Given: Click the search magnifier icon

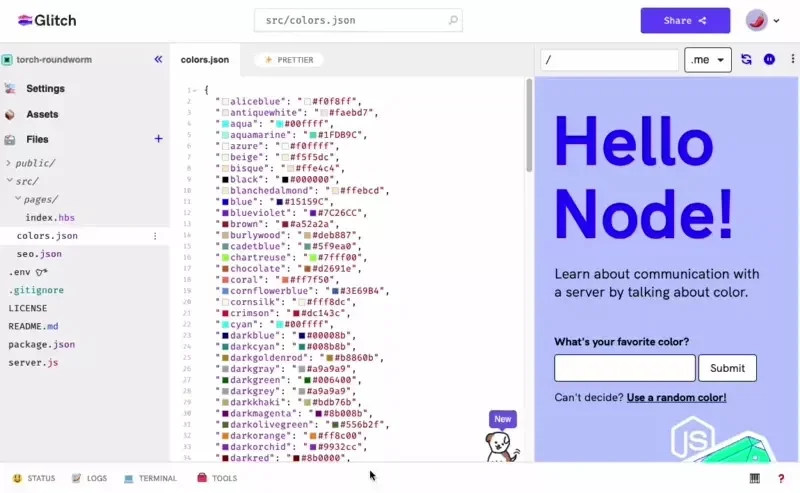Looking at the screenshot, I should [453, 20].
